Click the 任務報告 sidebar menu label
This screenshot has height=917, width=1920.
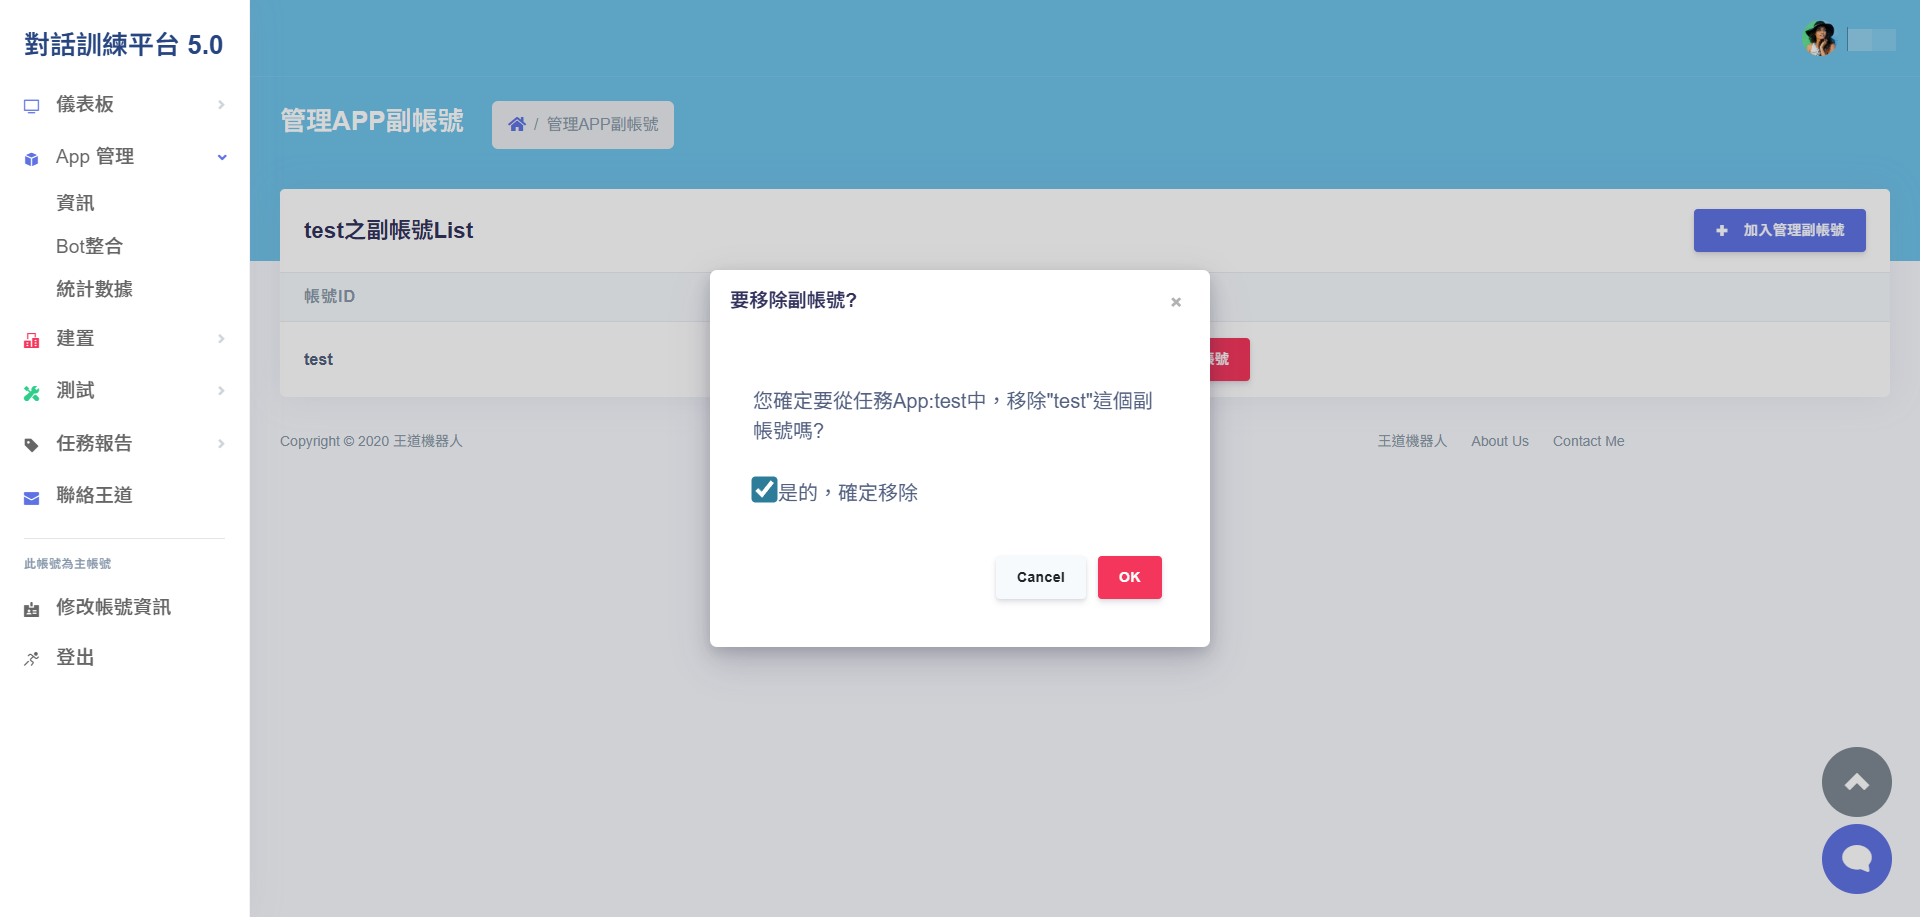(x=95, y=444)
